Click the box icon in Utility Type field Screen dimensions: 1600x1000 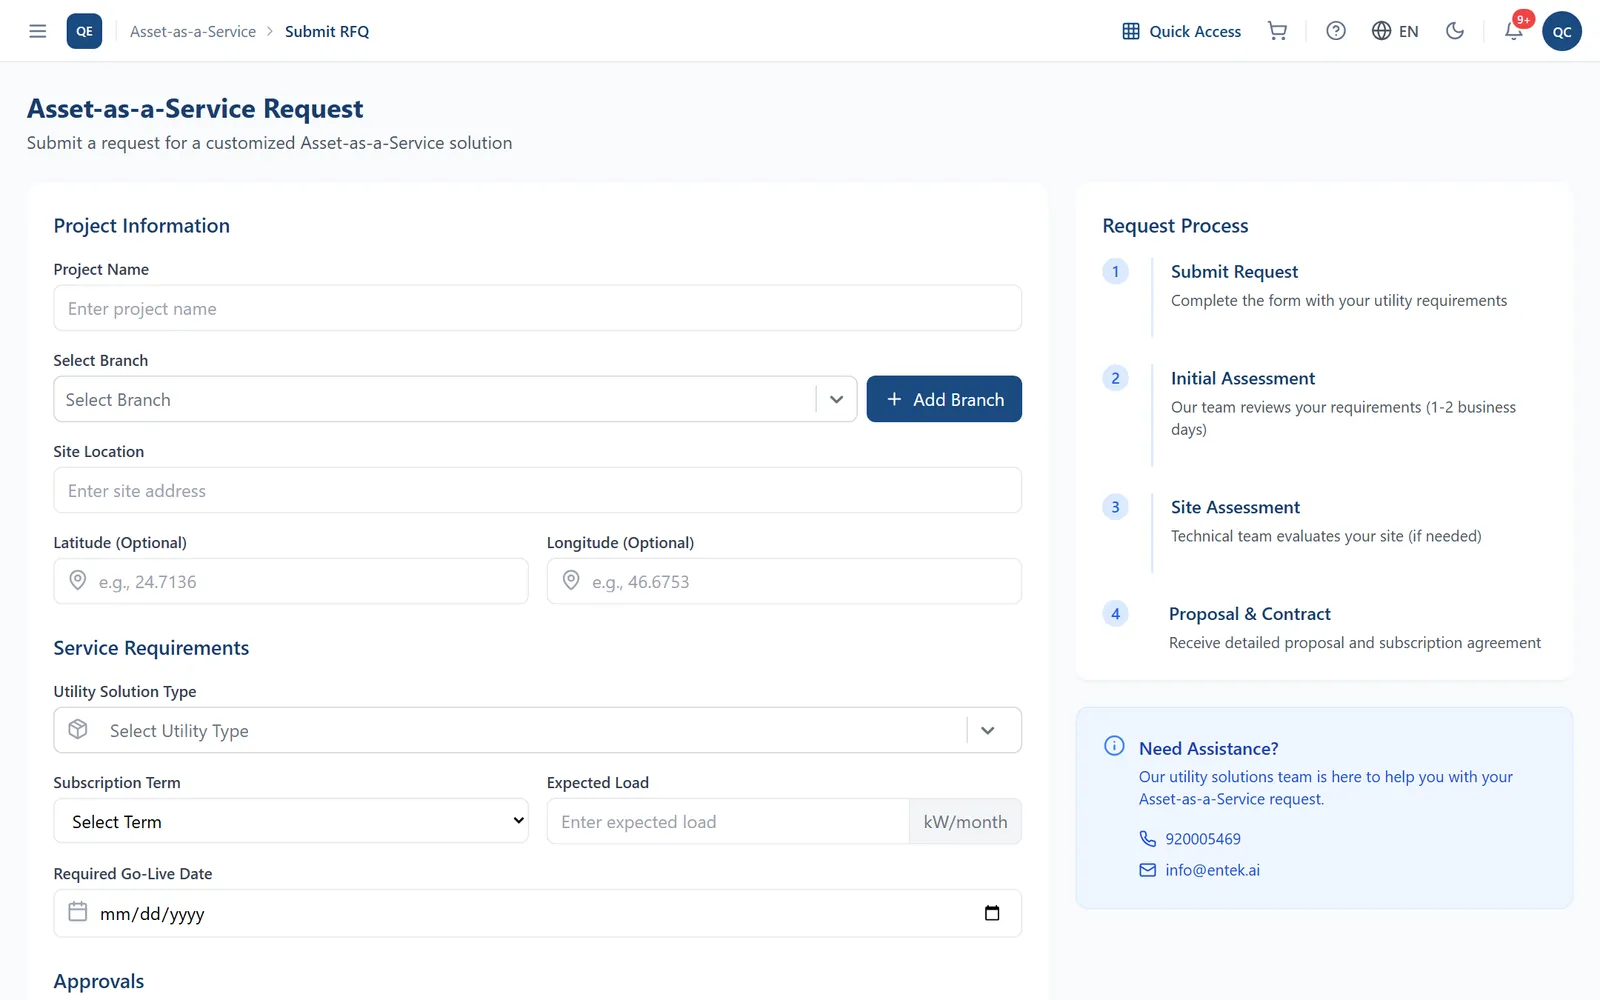(x=78, y=729)
